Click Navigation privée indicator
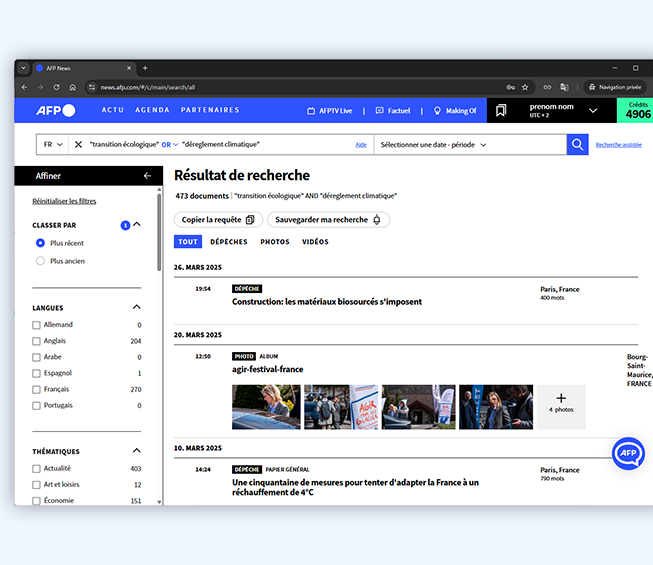 pos(615,87)
